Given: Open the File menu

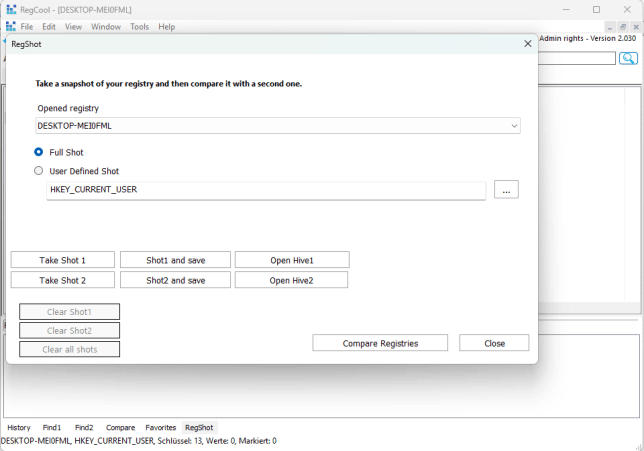Looking at the screenshot, I should [27, 27].
